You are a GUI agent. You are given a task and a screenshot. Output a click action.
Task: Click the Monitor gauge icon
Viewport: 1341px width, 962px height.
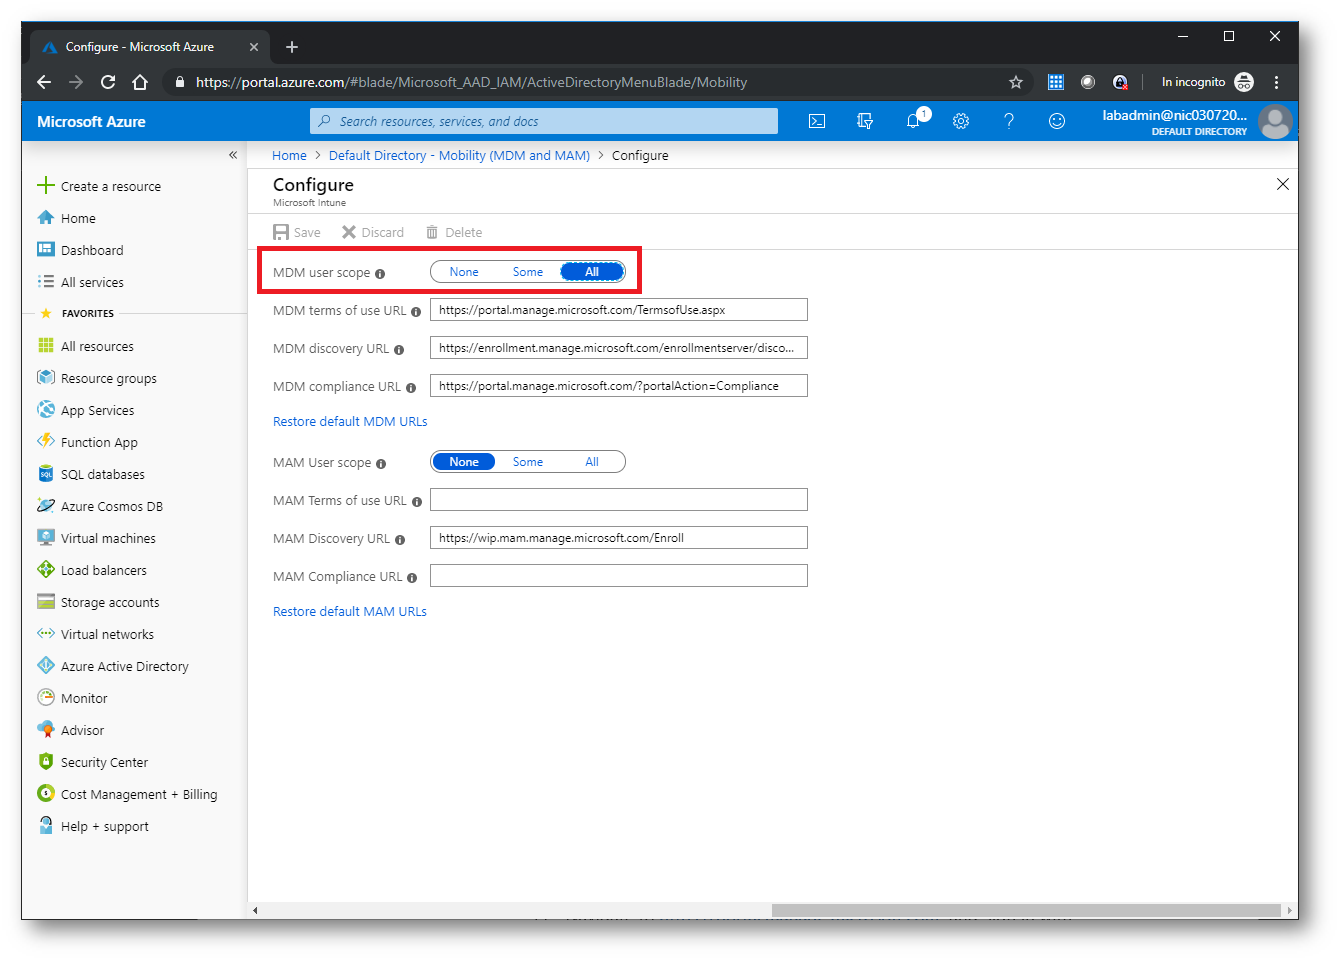[45, 698]
